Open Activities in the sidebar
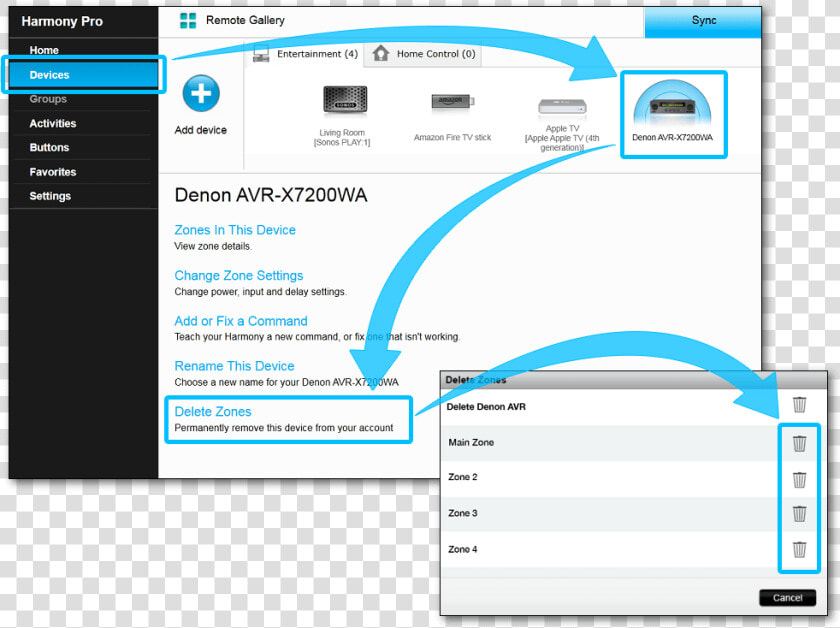This screenshot has height=628, width=840. [x=53, y=123]
